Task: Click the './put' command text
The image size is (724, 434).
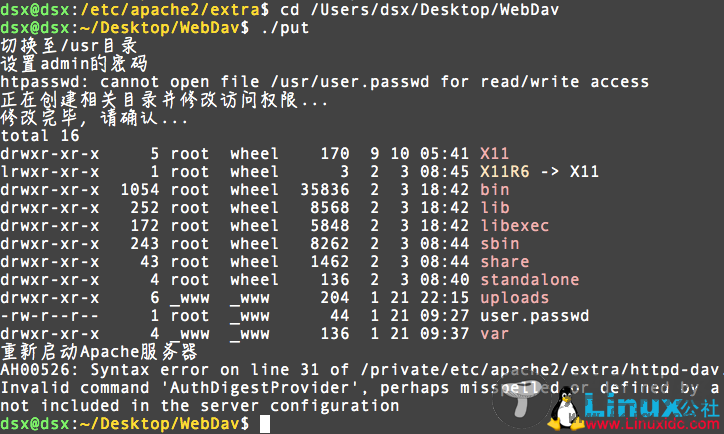Action: 285,27
